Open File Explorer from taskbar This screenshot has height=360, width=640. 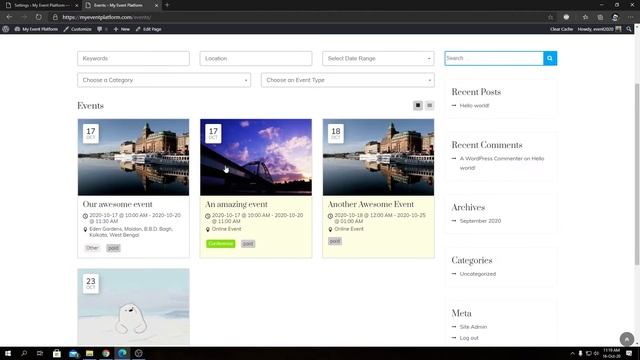point(89,353)
